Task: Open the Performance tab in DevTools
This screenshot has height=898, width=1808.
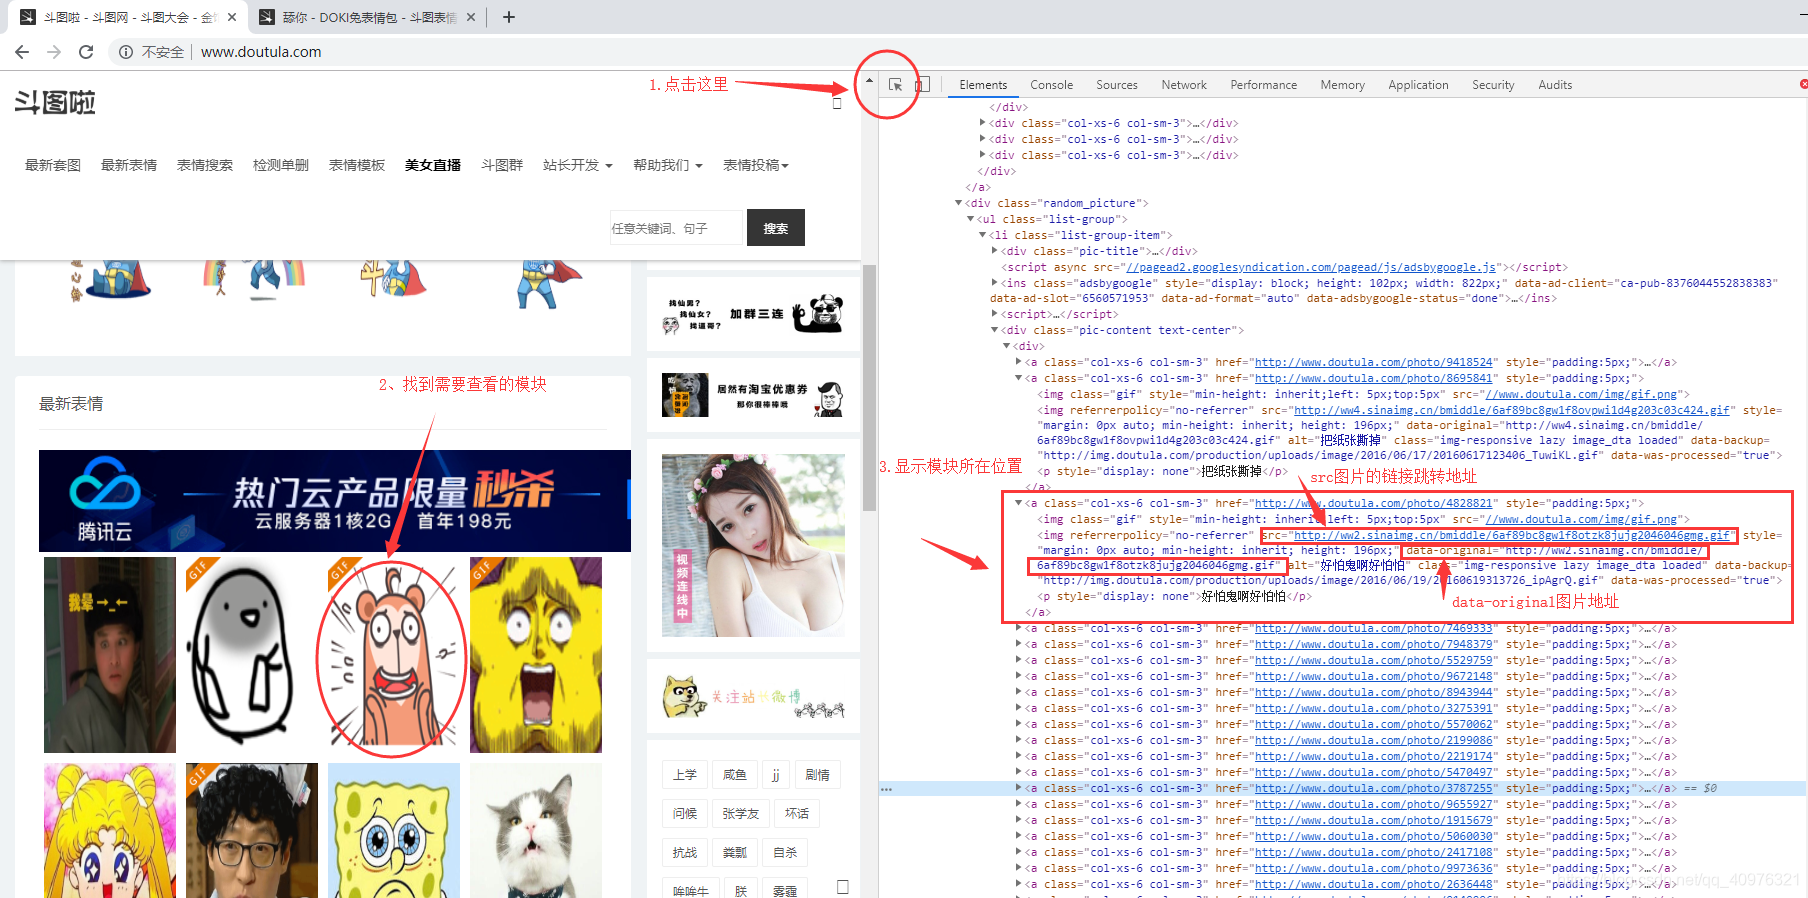Action: click(x=1263, y=85)
